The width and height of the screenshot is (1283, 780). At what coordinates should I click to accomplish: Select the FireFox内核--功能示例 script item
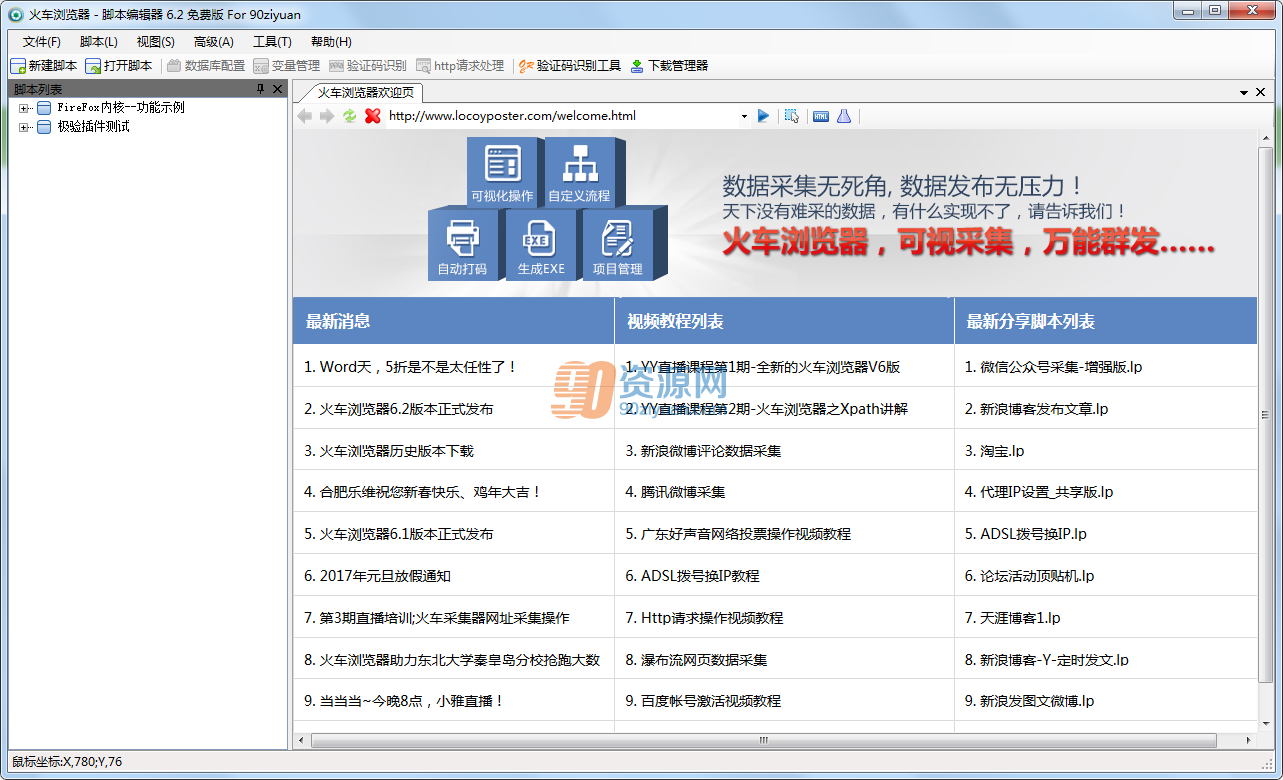(120, 108)
